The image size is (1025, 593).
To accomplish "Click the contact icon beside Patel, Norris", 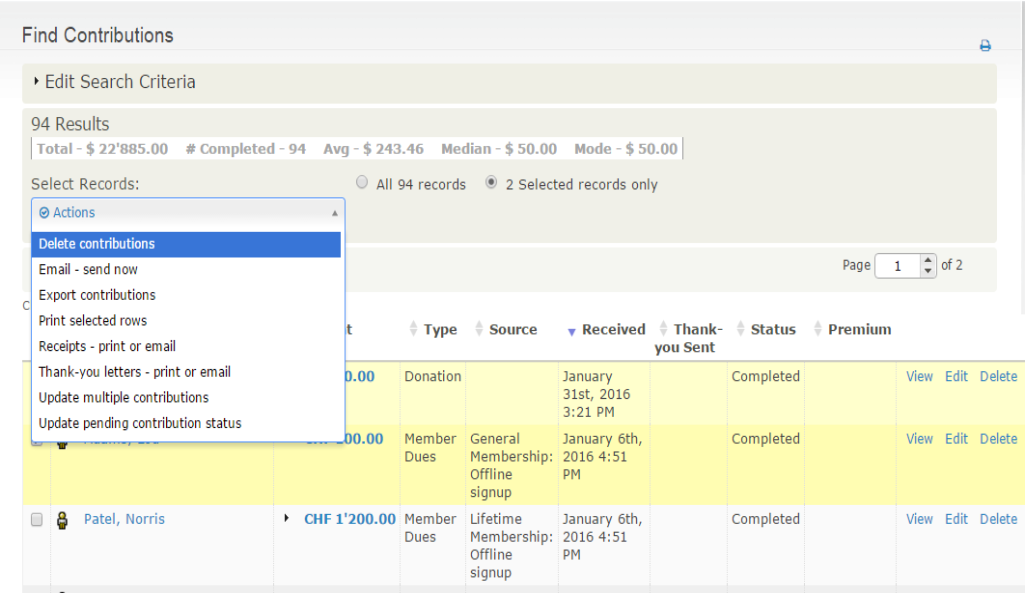I will (x=64, y=518).
